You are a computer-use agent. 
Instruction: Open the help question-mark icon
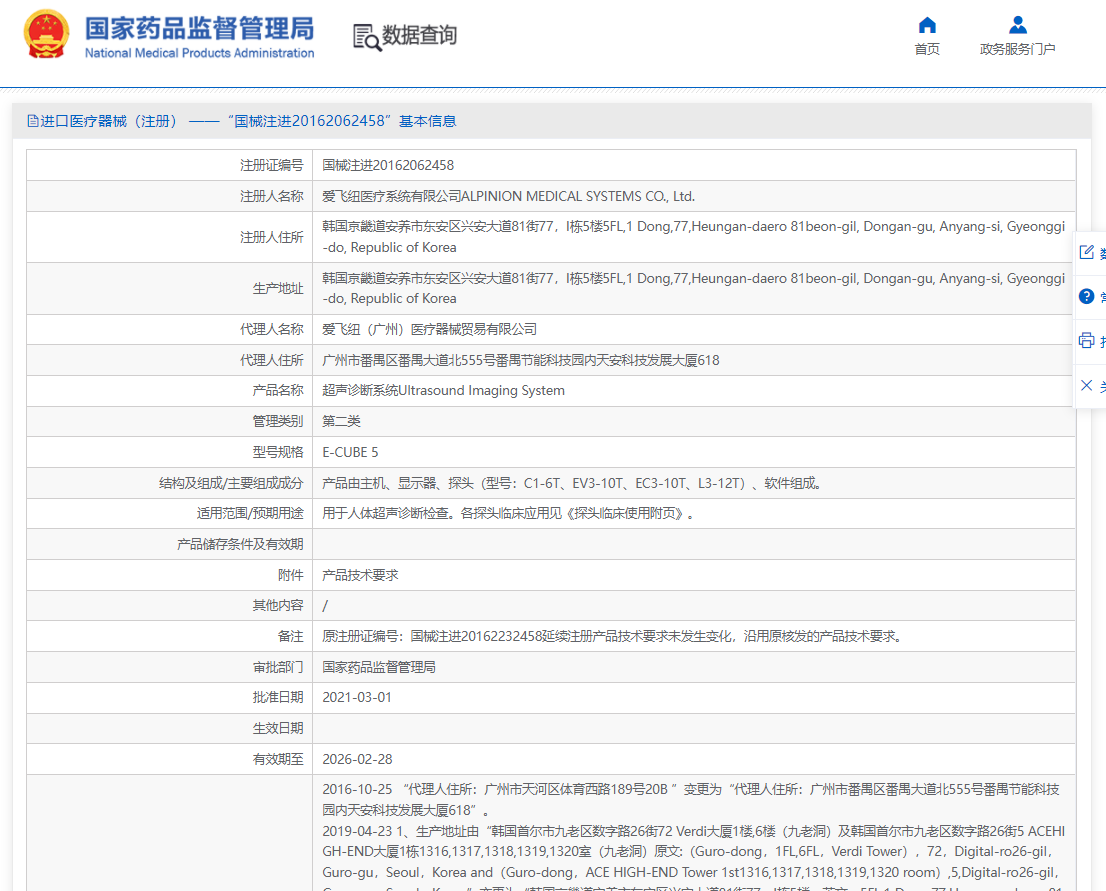click(1086, 296)
